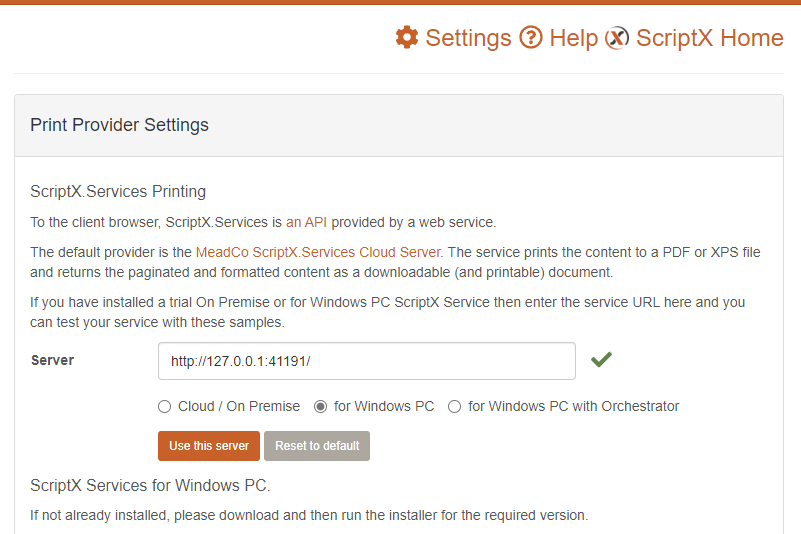
Task: Click the ScriptX Services for Windows PC subheading
Action: [x=150, y=485]
